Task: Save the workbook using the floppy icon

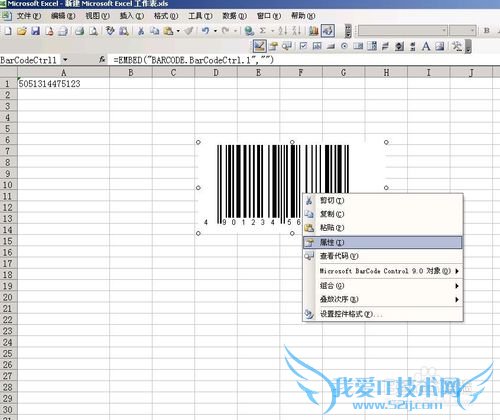Action: click(x=35, y=31)
